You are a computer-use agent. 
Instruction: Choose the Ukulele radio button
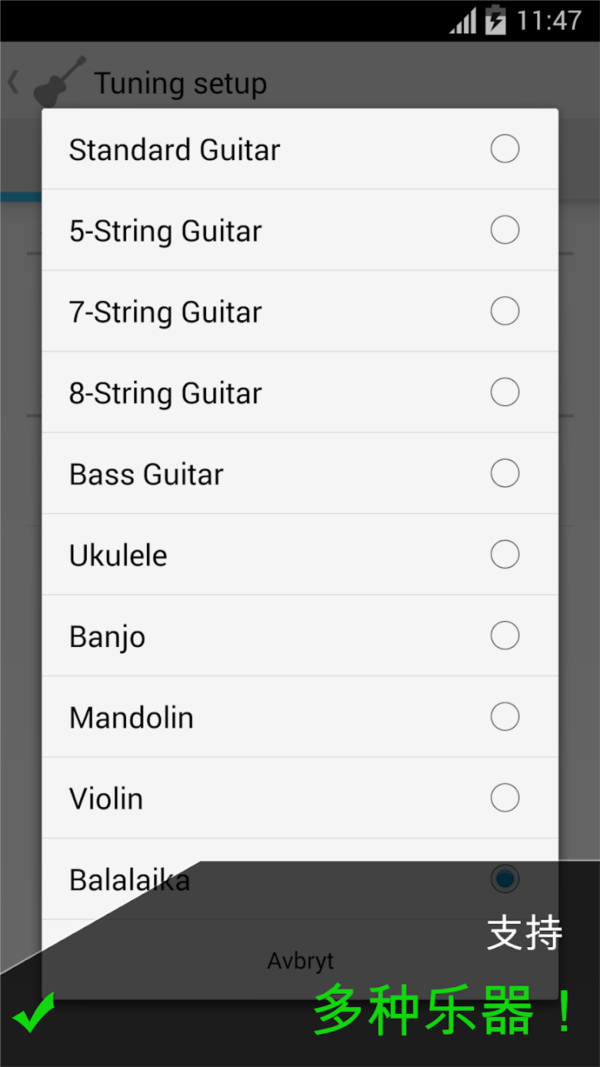pos(505,555)
